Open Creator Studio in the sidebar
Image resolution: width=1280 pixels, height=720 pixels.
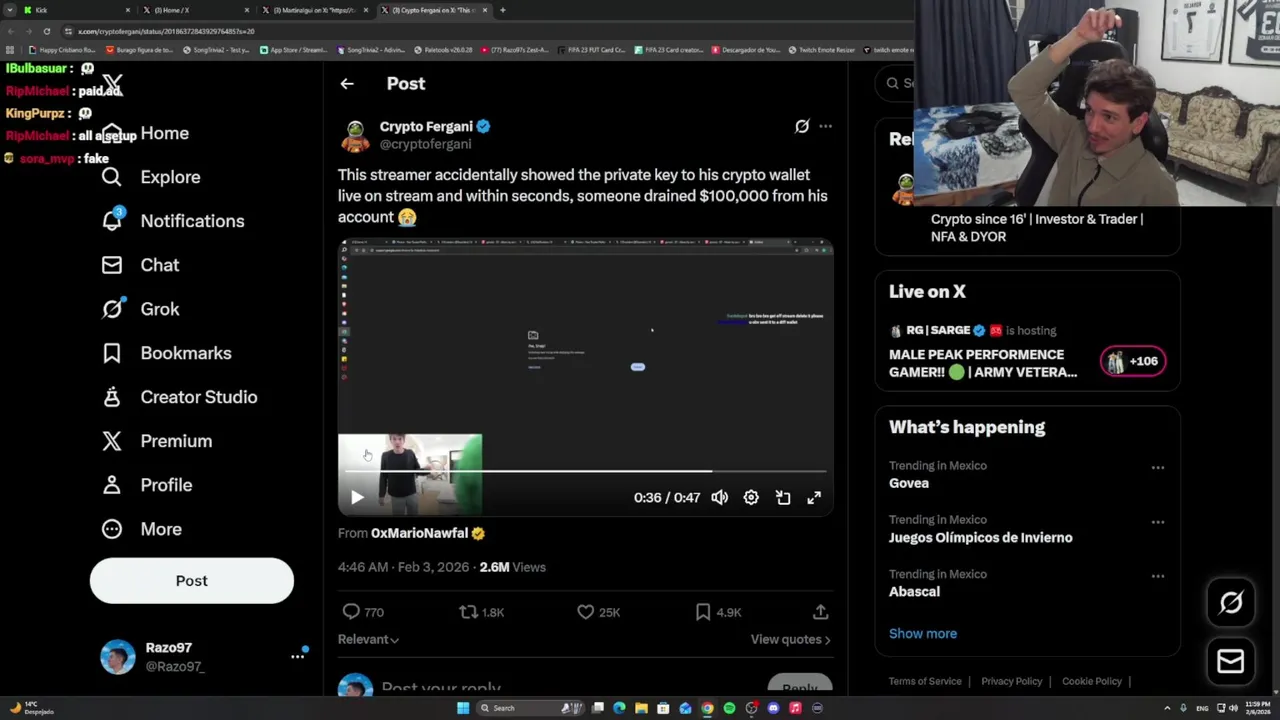[179, 397]
